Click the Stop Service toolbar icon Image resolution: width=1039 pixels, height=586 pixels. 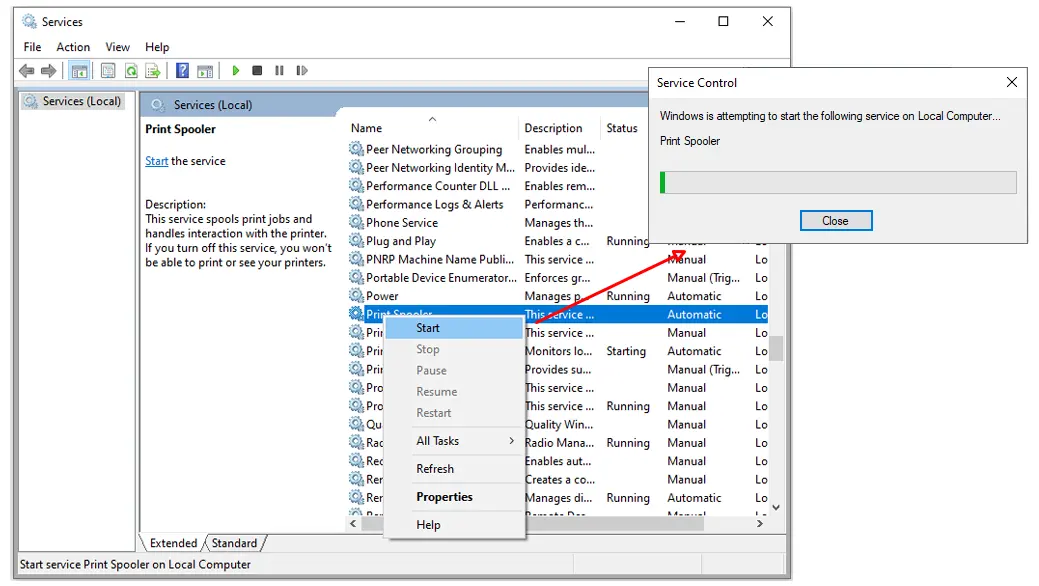(x=257, y=71)
